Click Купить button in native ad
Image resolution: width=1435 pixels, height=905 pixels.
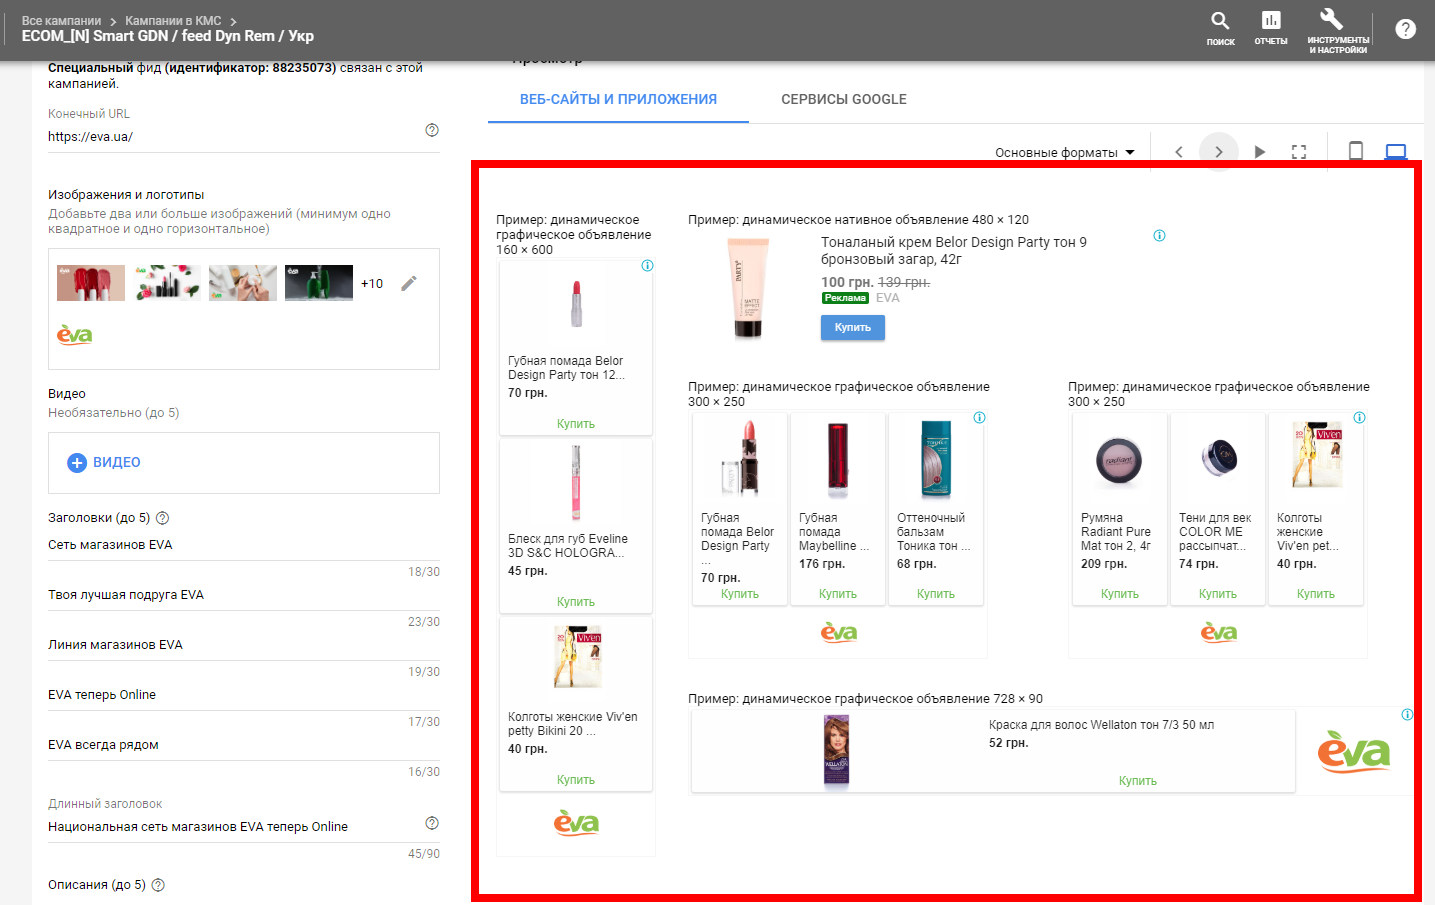[x=852, y=327]
